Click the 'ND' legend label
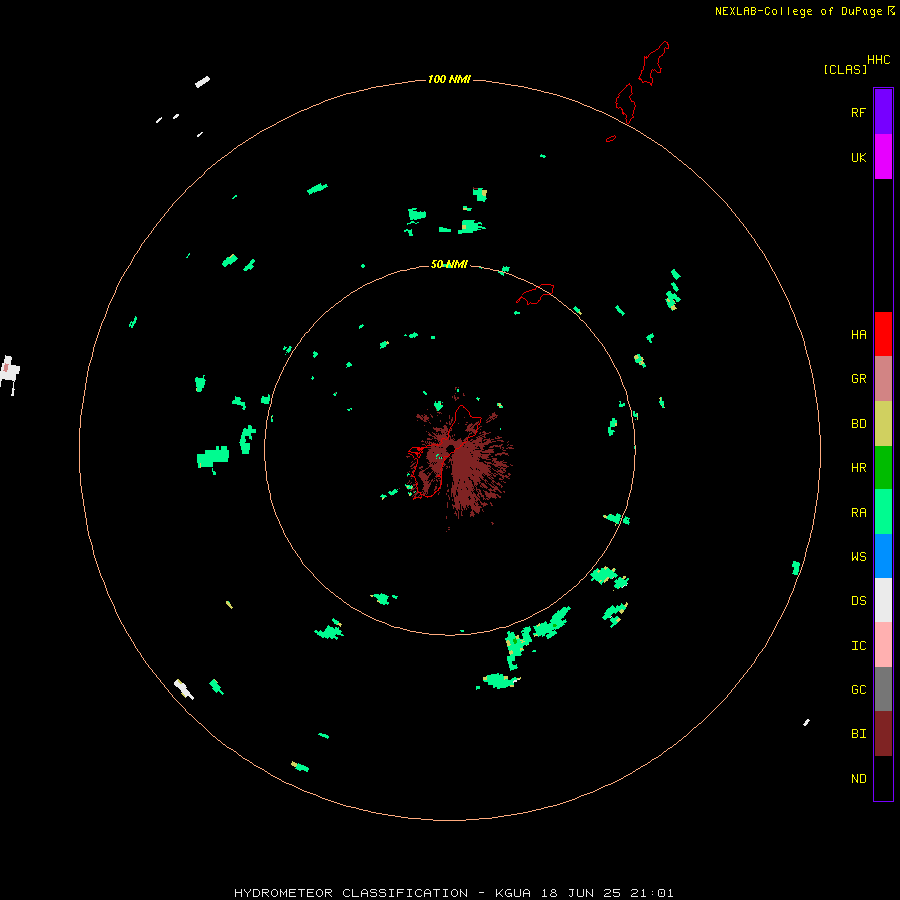This screenshot has width=900, height=900. pyautogui.click(x=858, y=778)
